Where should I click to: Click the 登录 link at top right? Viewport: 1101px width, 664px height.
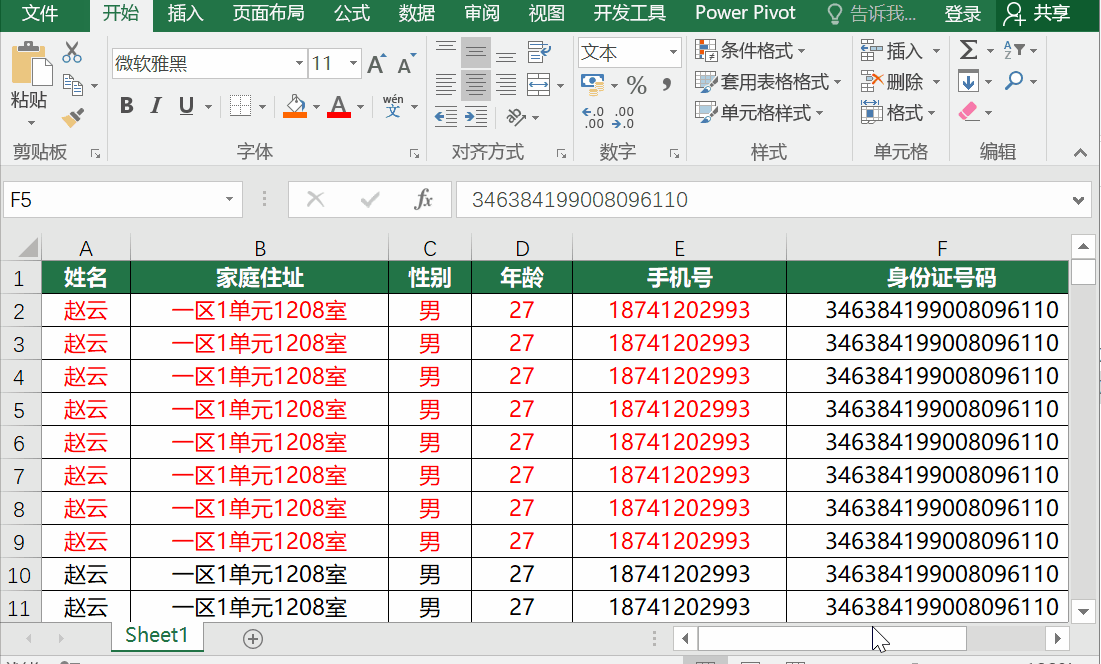click(x=962, y=14)
